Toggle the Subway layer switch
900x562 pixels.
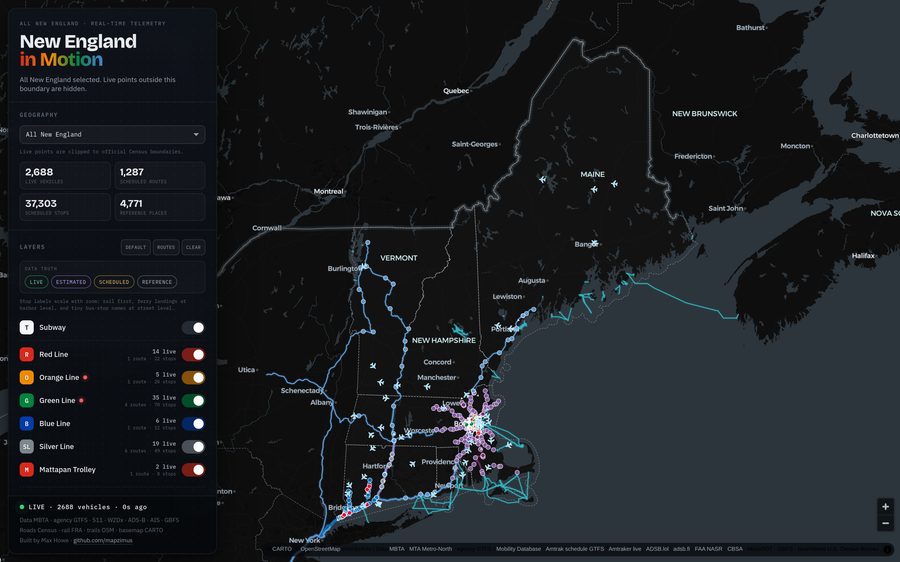click(x=193, y=327)
